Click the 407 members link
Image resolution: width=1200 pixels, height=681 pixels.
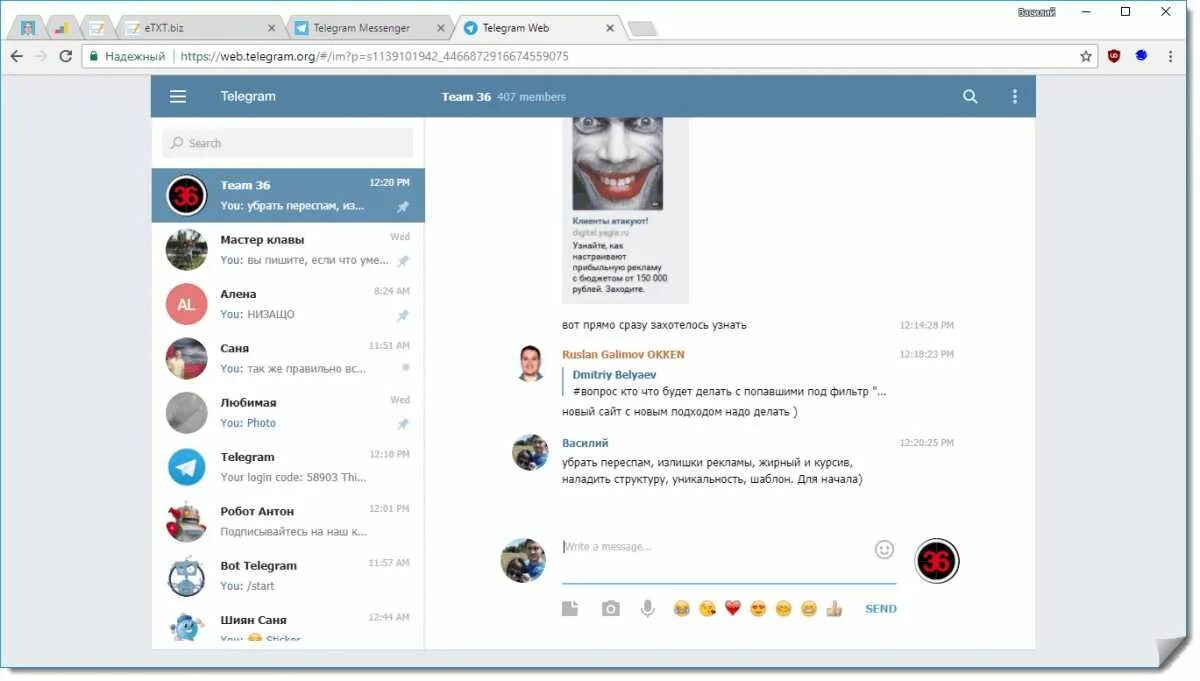click(x=531, y=97)
